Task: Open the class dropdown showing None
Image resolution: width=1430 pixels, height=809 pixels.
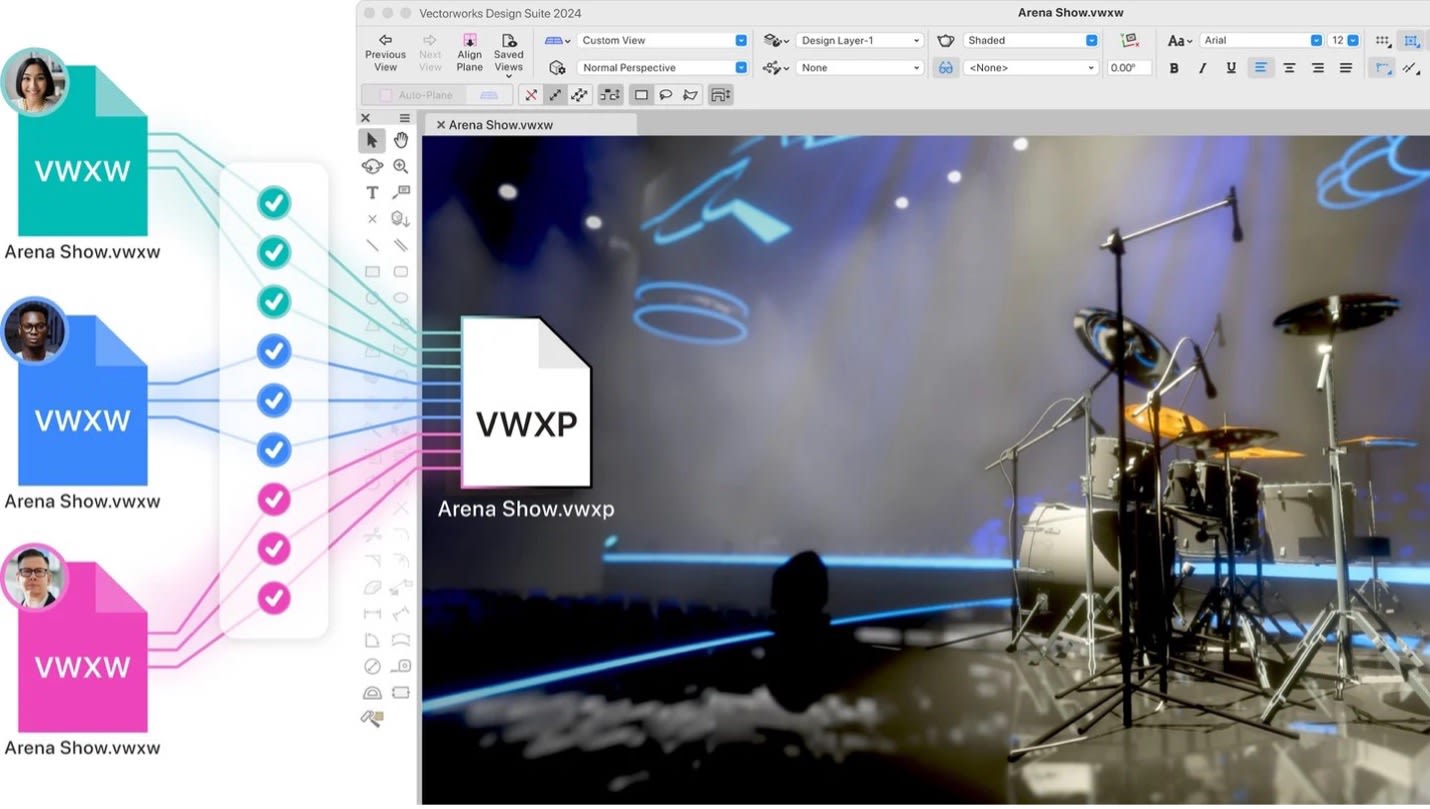Action: pyautogui.click(x=859, y=67)
